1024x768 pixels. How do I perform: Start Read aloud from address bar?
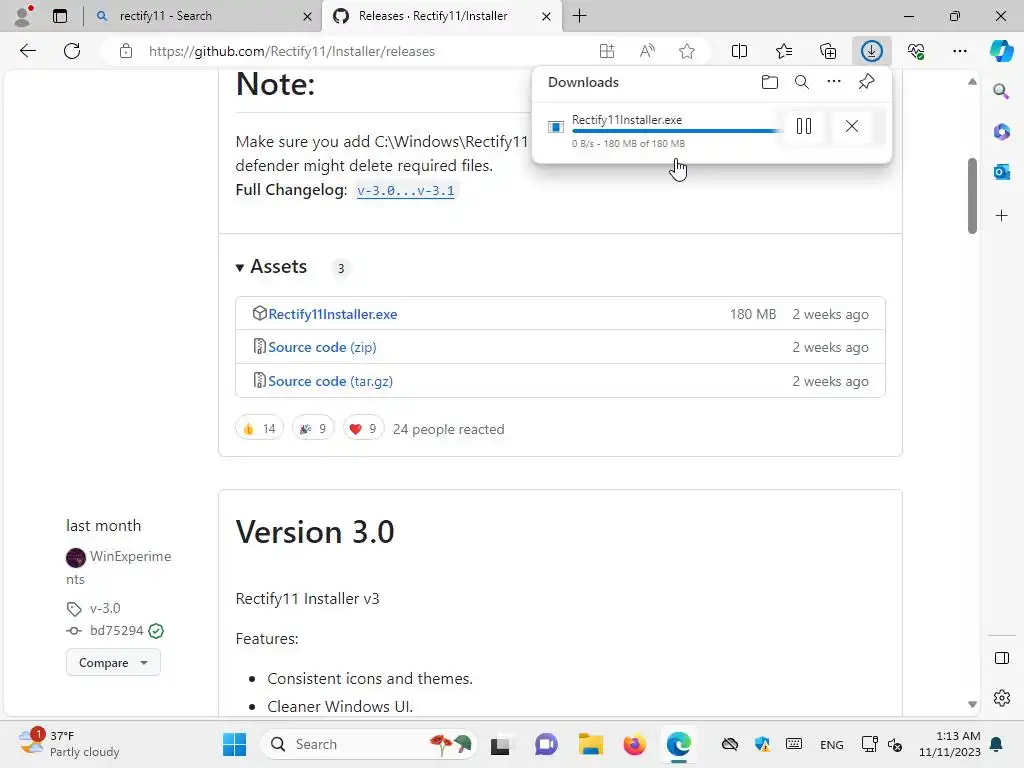(647, 51)
